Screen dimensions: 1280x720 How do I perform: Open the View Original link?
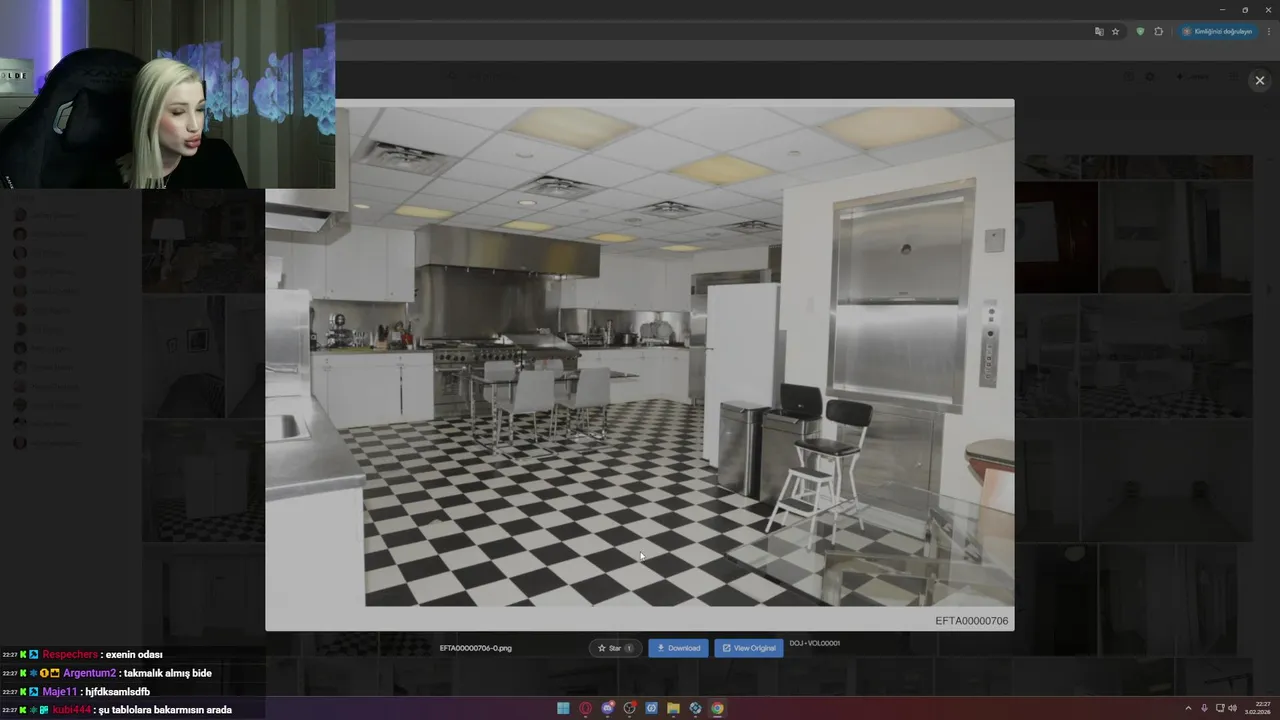point(749,648)
